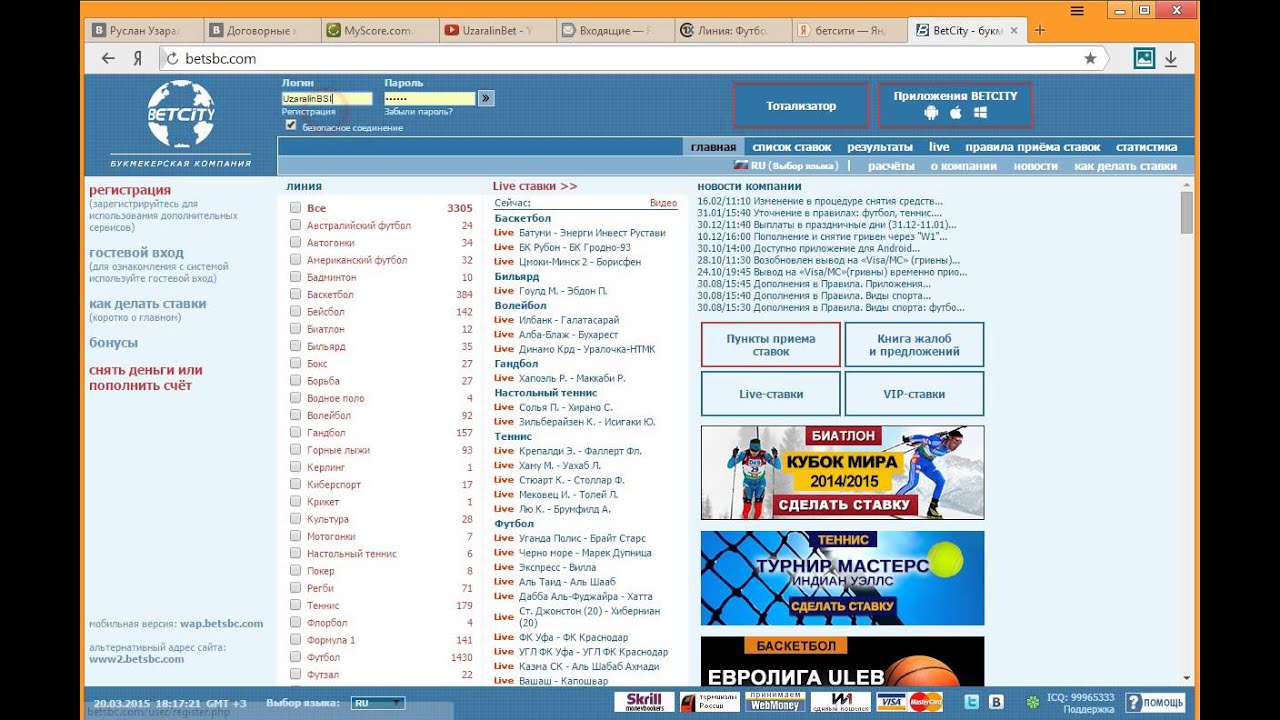
Task: Open the Уганда Полис - Брайт Старс match
Action: [x=582, y=538]
